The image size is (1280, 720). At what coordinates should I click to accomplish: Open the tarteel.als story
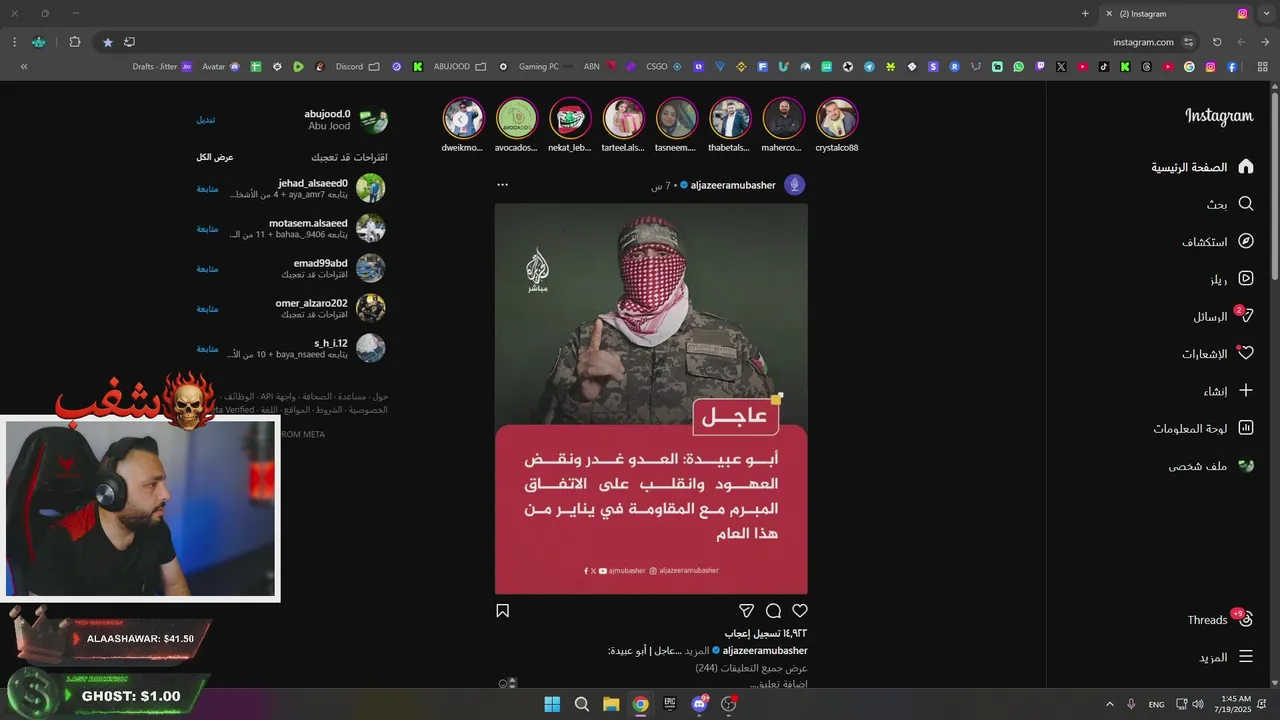pos(623,118)
